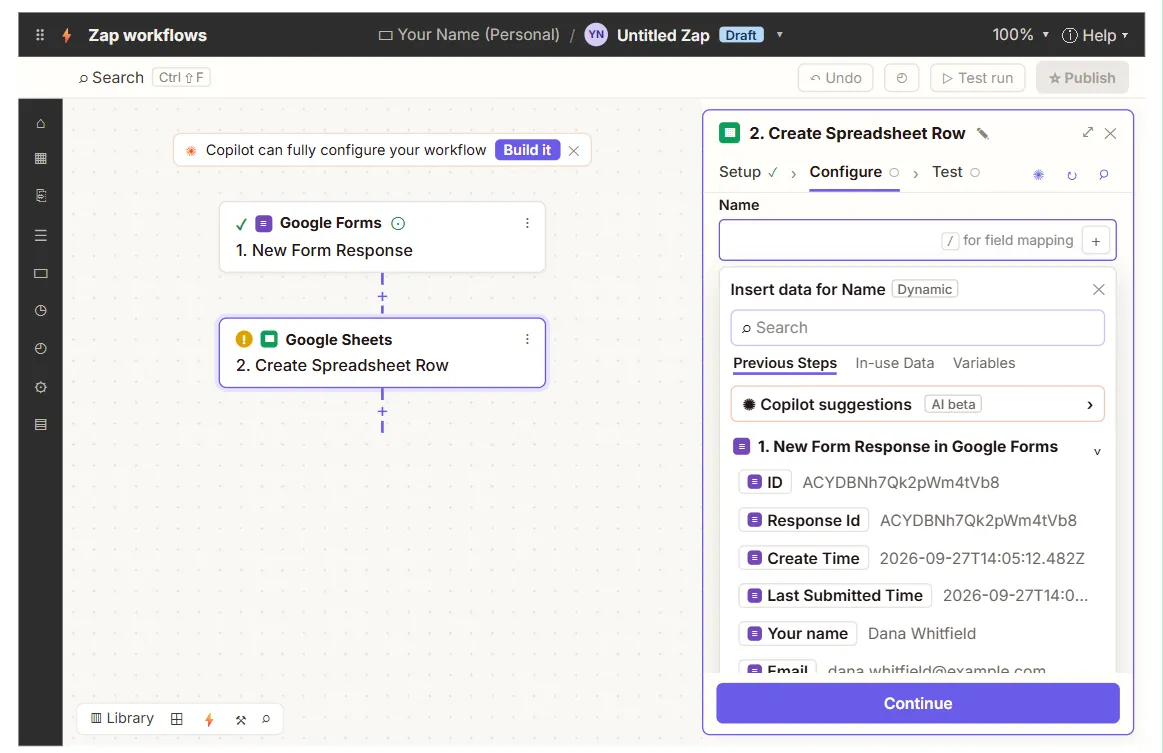Image resolution: width=1163 pixels, height=753 pixels.
Task: Insert the Last Submitted Time field pill
Action: click(x=834, y=595)
